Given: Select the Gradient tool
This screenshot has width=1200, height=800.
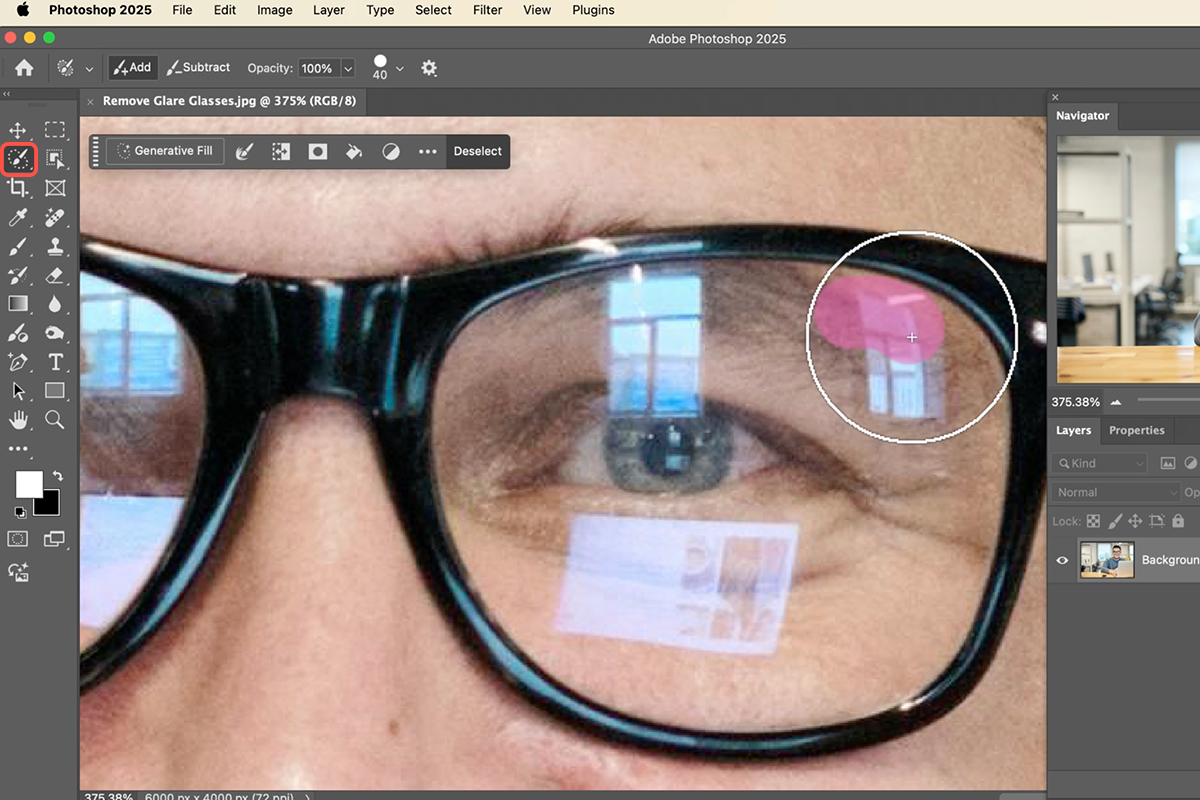Looking at the screenshot, I should tap(18, 304).
